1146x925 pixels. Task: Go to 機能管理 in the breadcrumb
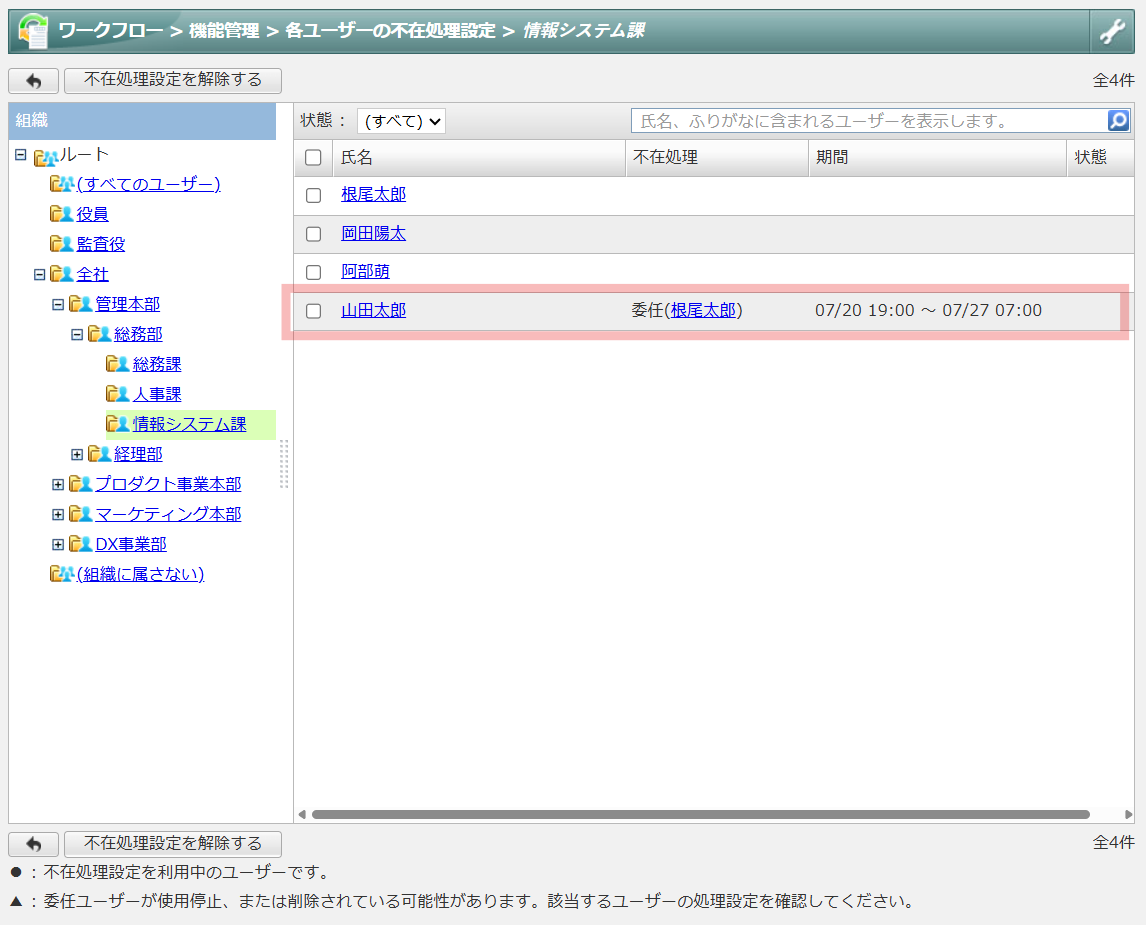(x=224, y=31)
